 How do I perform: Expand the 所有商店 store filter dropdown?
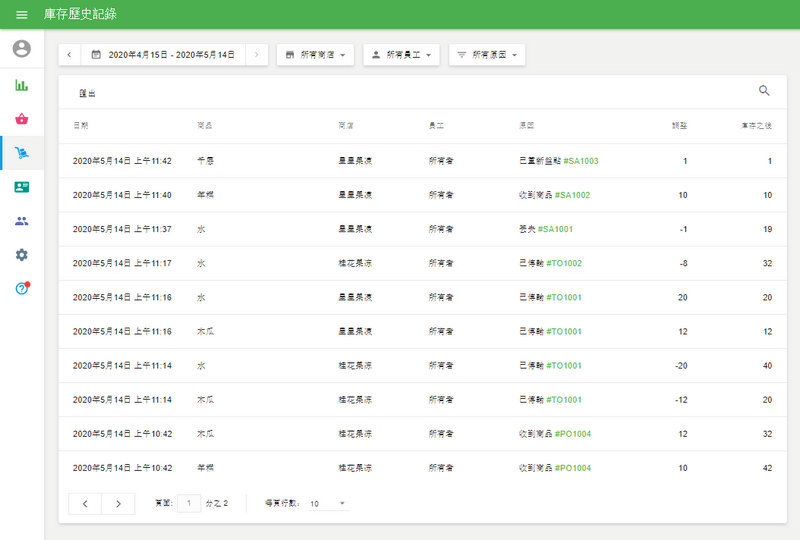point(315,55)
